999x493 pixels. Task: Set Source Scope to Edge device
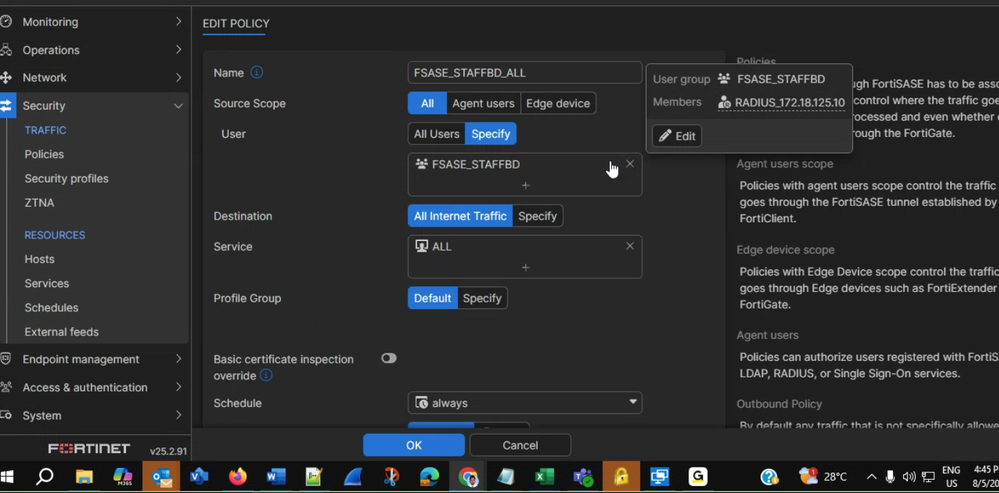(x=557, y=103)
